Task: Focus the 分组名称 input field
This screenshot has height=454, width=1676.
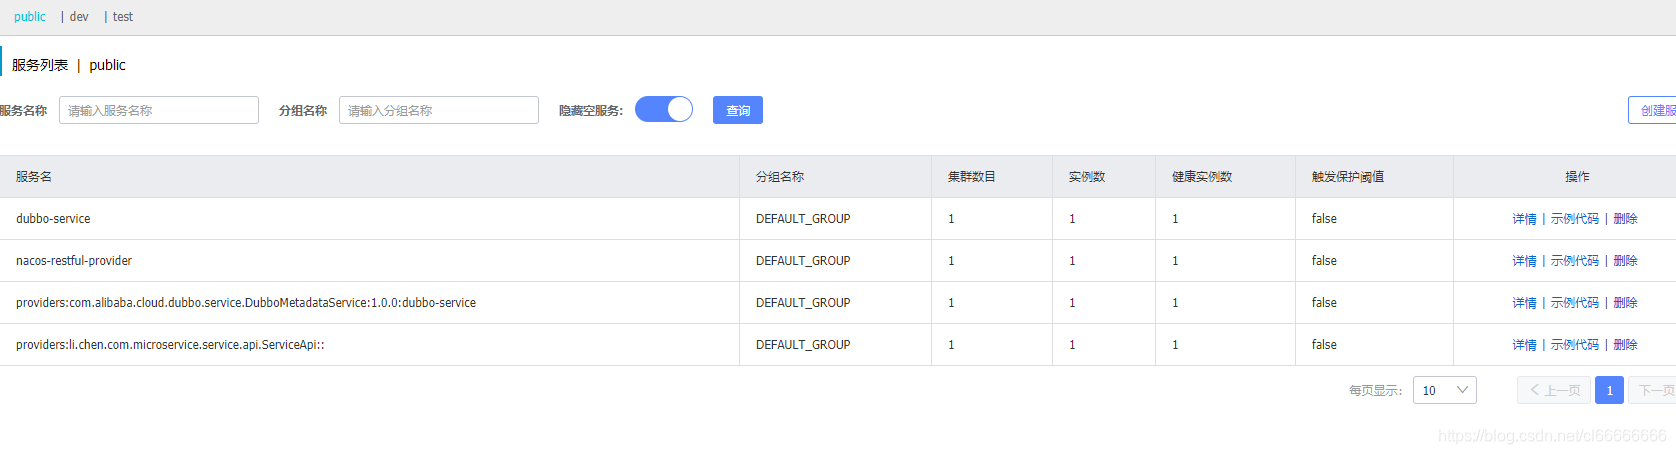Action: 439,110
